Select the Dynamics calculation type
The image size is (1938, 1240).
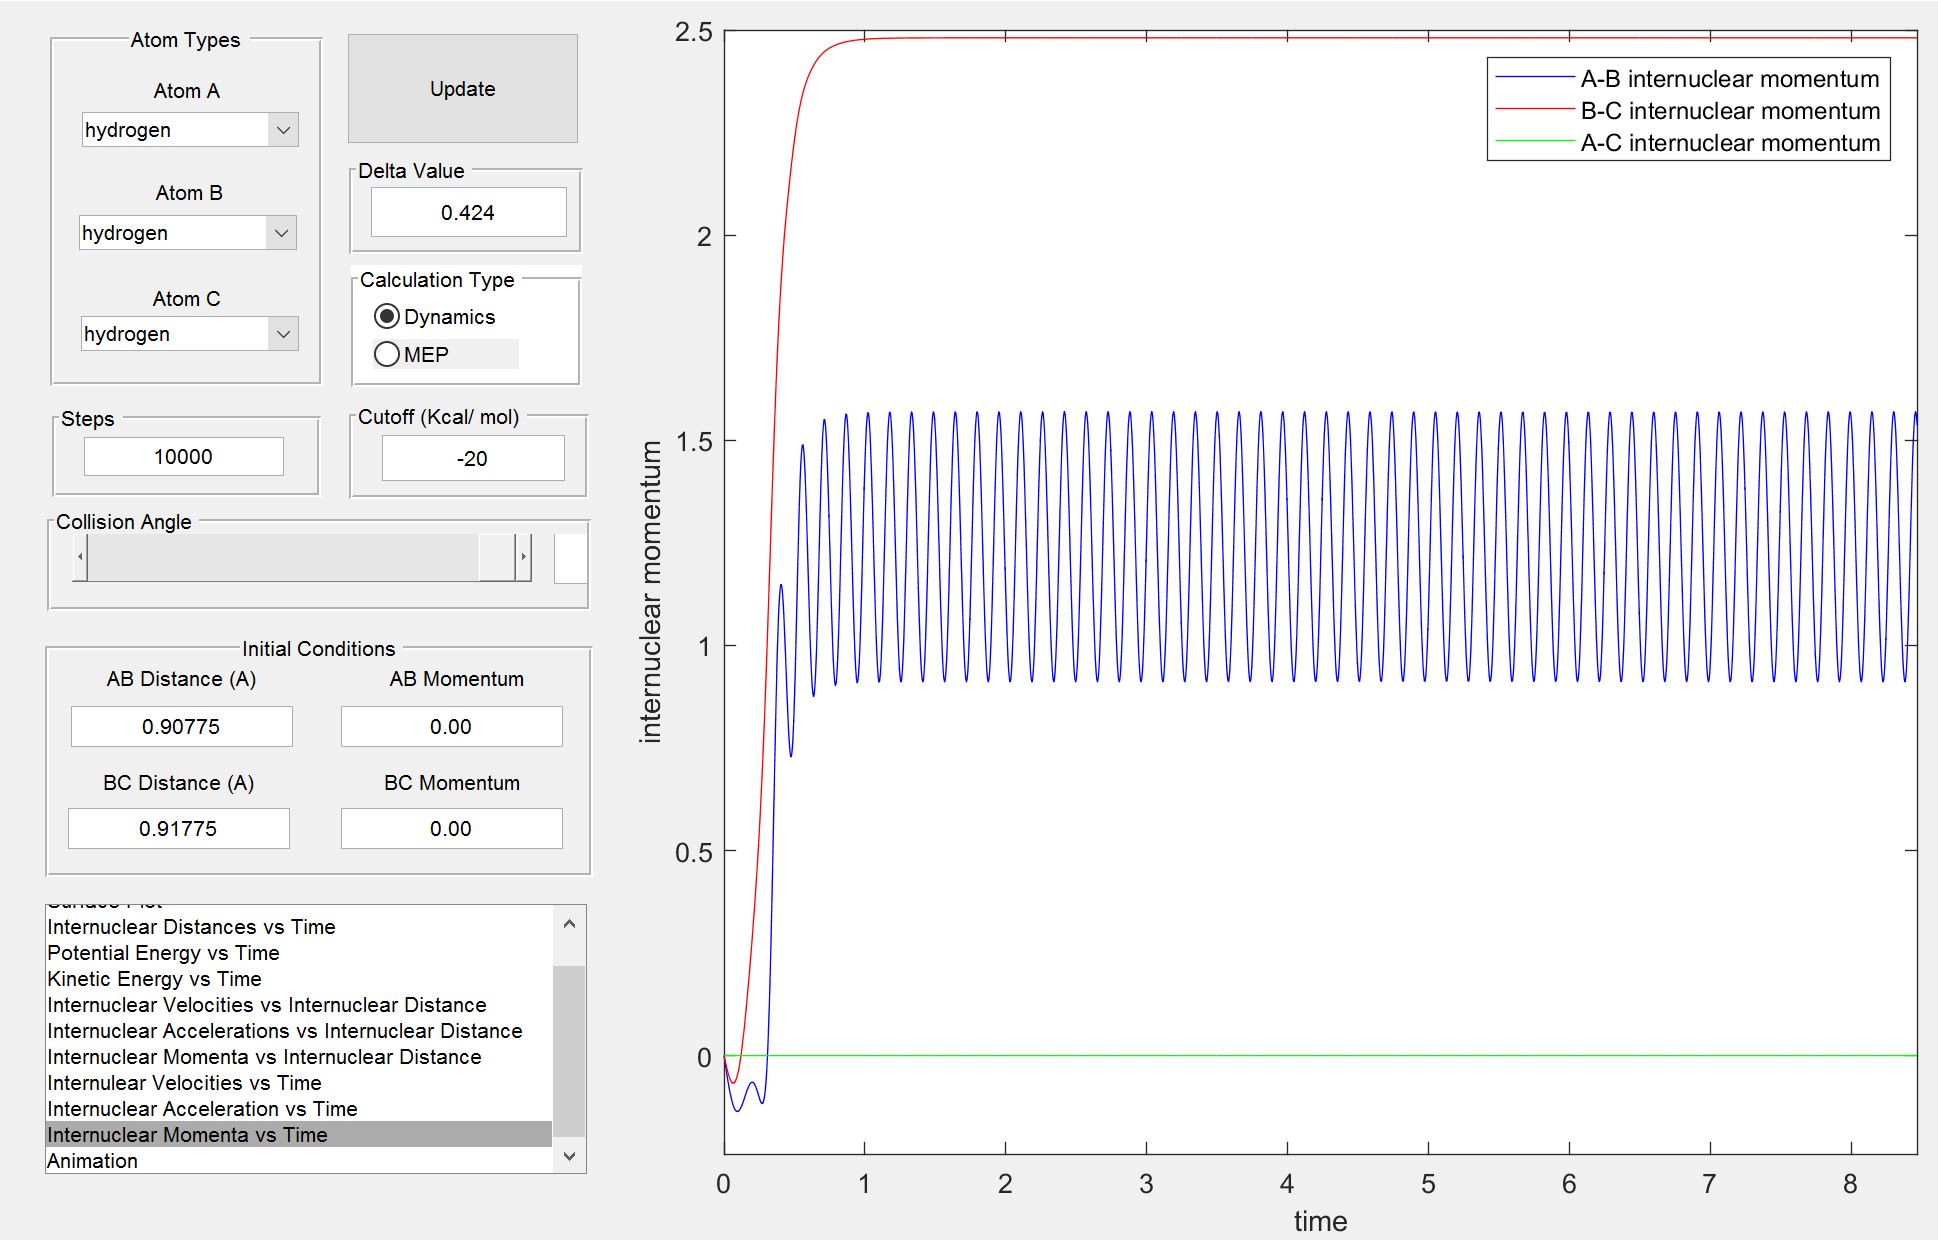pyautogui.click(x=387, y=317)
